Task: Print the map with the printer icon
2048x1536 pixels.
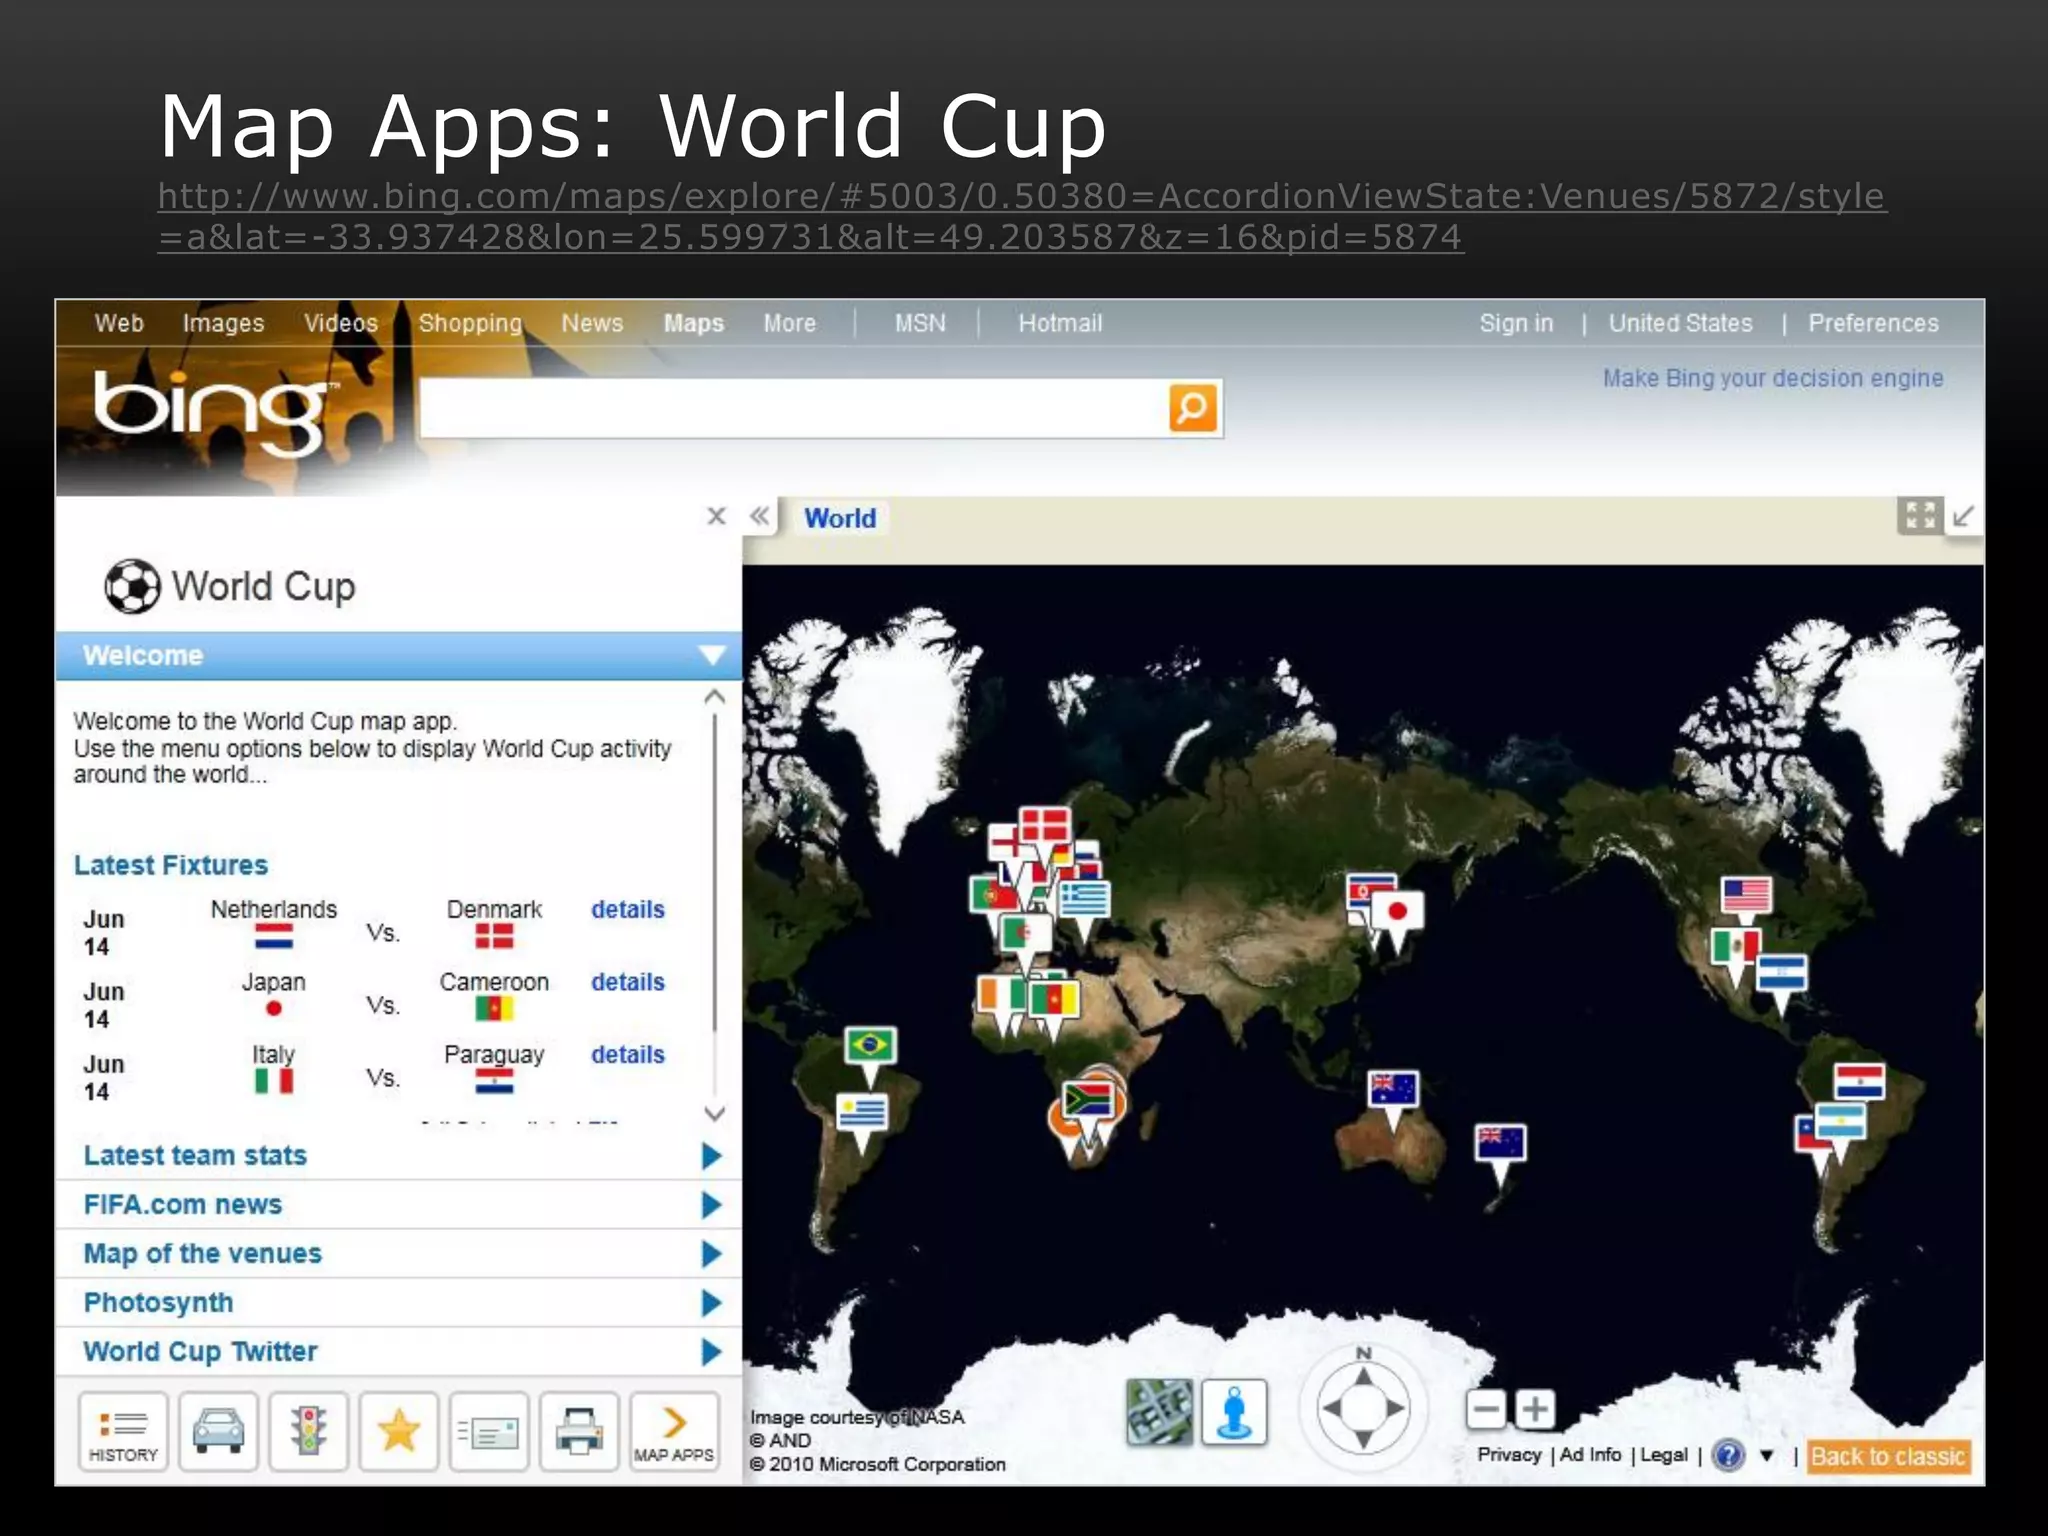Action: pyautogui.click(x=579, y=1431)
